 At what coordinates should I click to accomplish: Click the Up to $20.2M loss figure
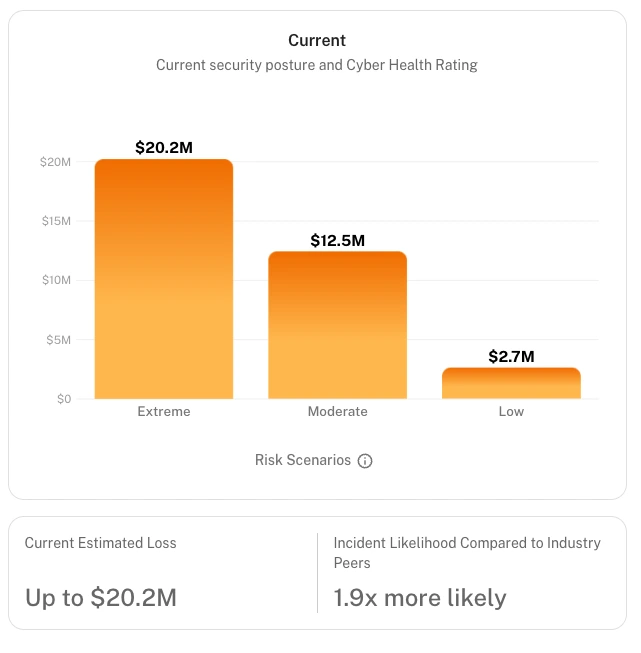click(x=100, y=598)
